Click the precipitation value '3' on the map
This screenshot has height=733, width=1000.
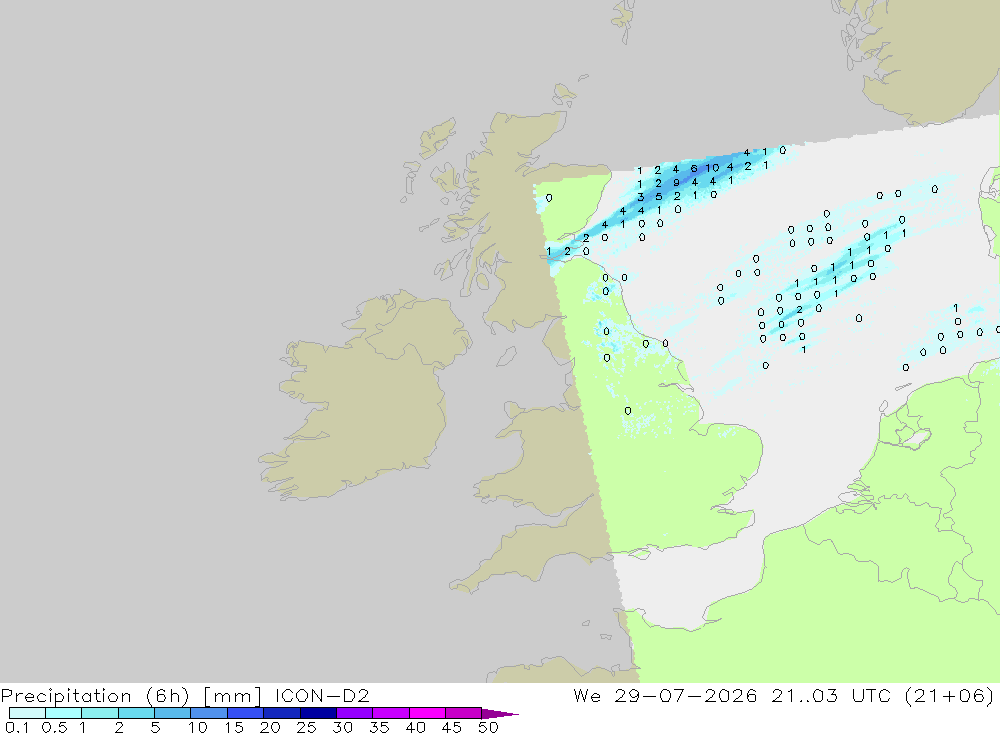pos(641,198)
